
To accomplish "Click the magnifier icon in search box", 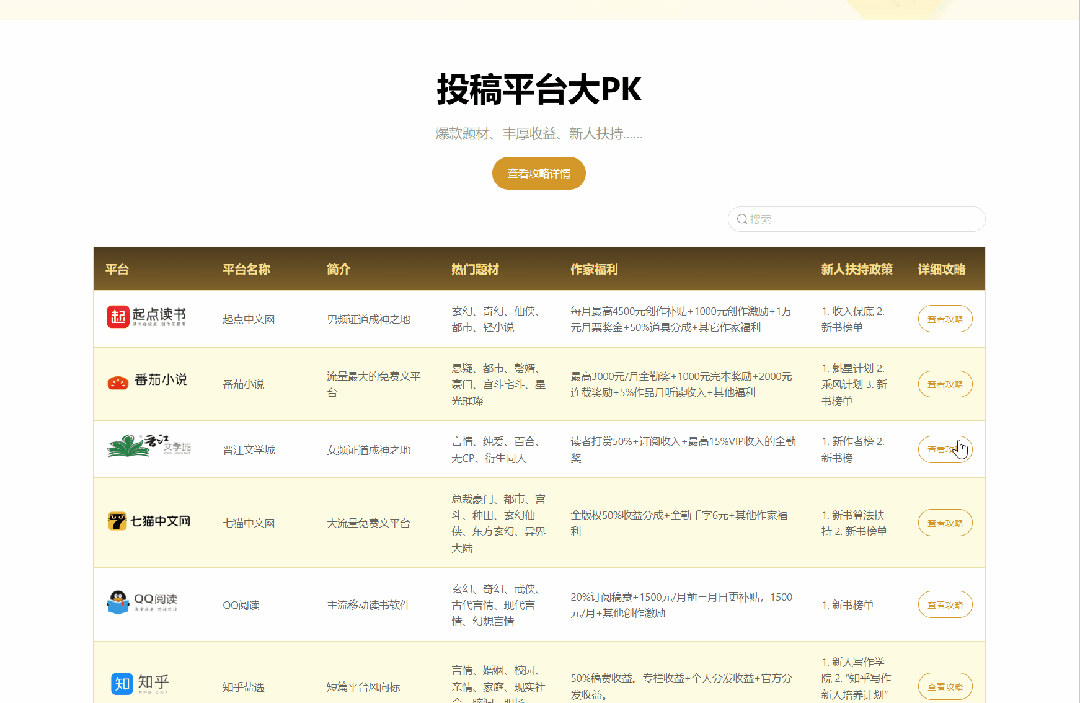I will 742,219.
